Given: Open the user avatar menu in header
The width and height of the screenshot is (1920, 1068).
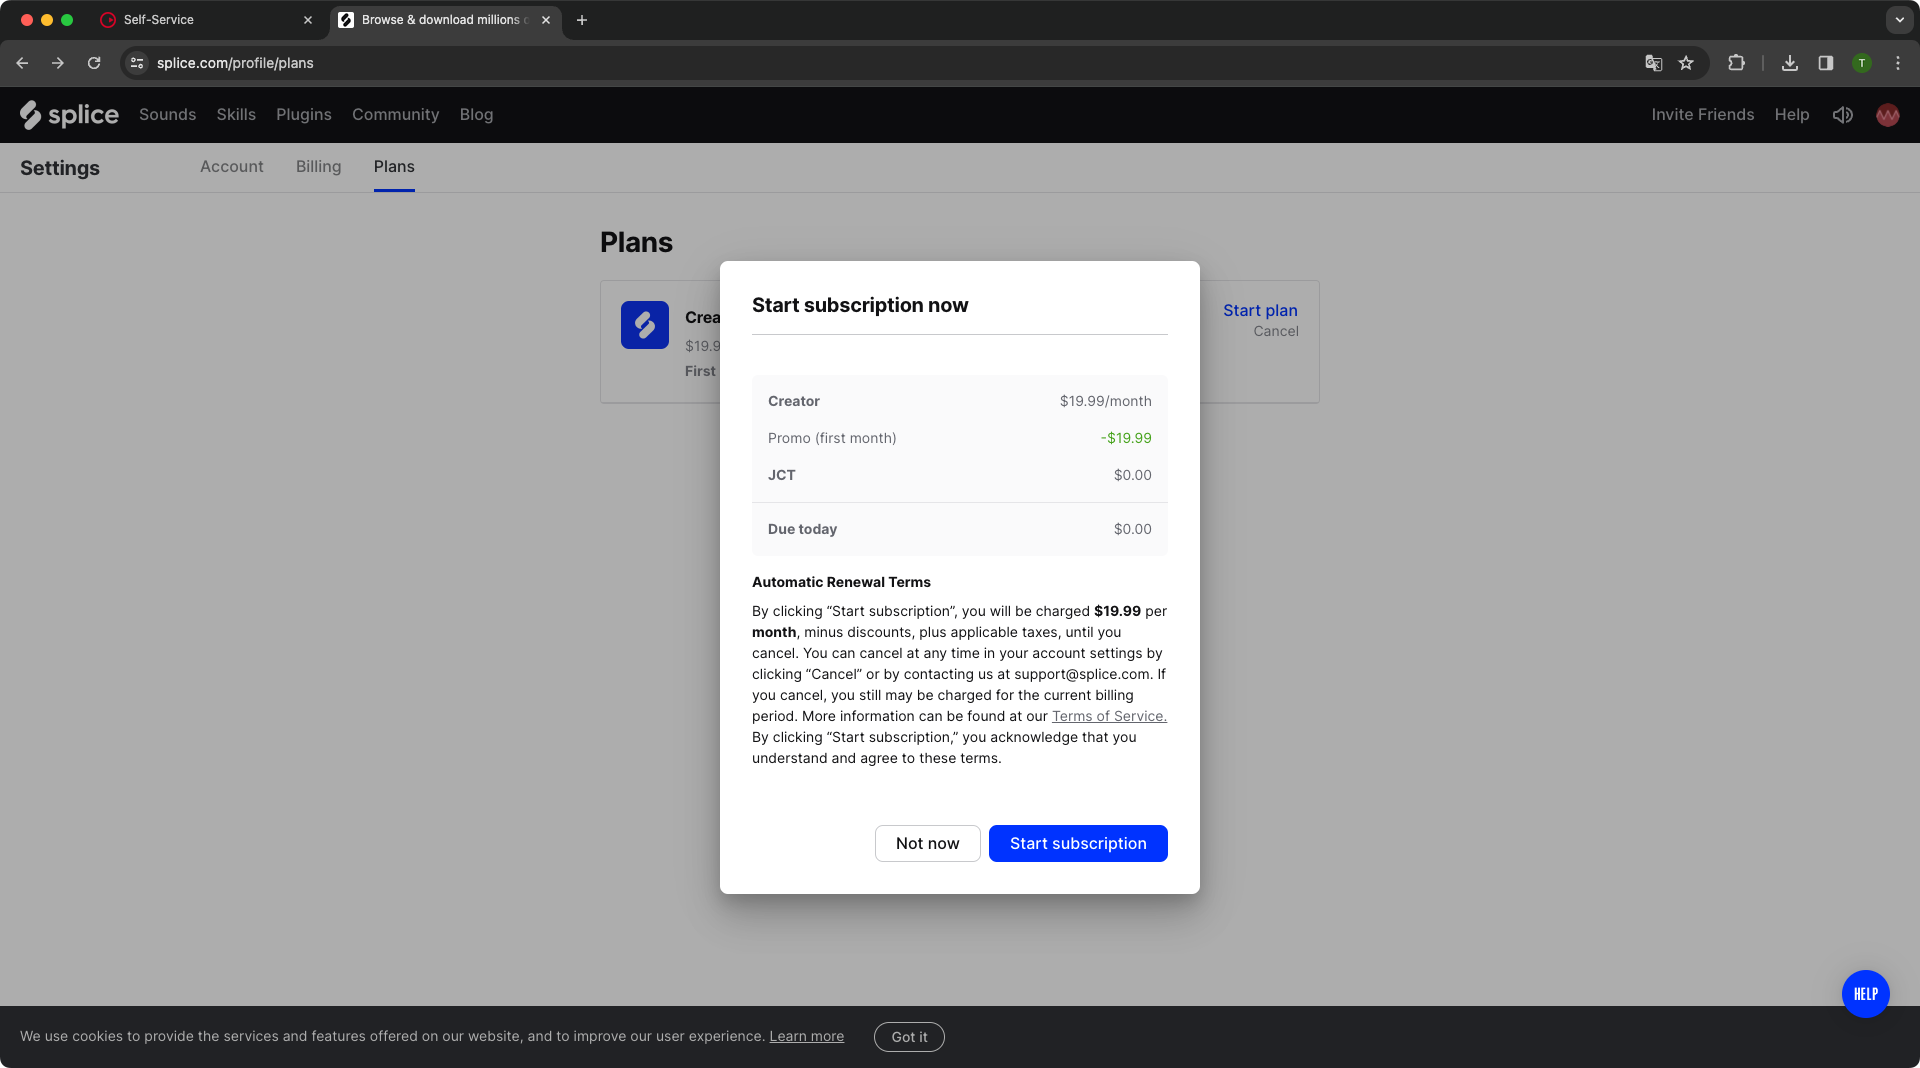Looking at the screenshot, I should pos(1887,115).
